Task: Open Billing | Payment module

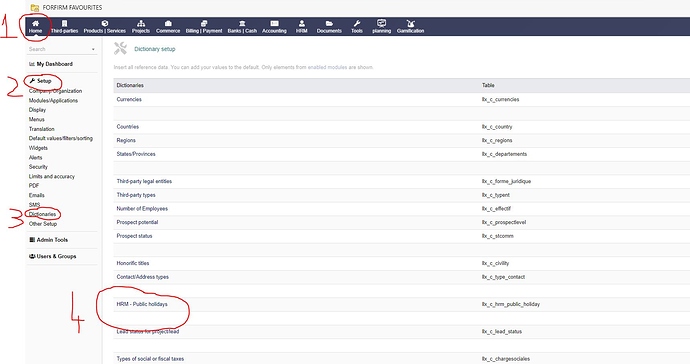Action: pos(204,27)
